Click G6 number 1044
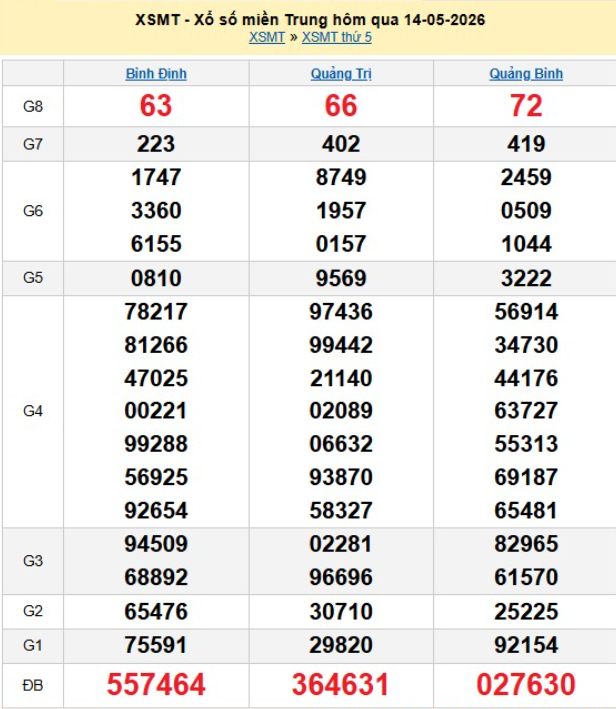This screenshot has width=616, height=709. [526, 244]
